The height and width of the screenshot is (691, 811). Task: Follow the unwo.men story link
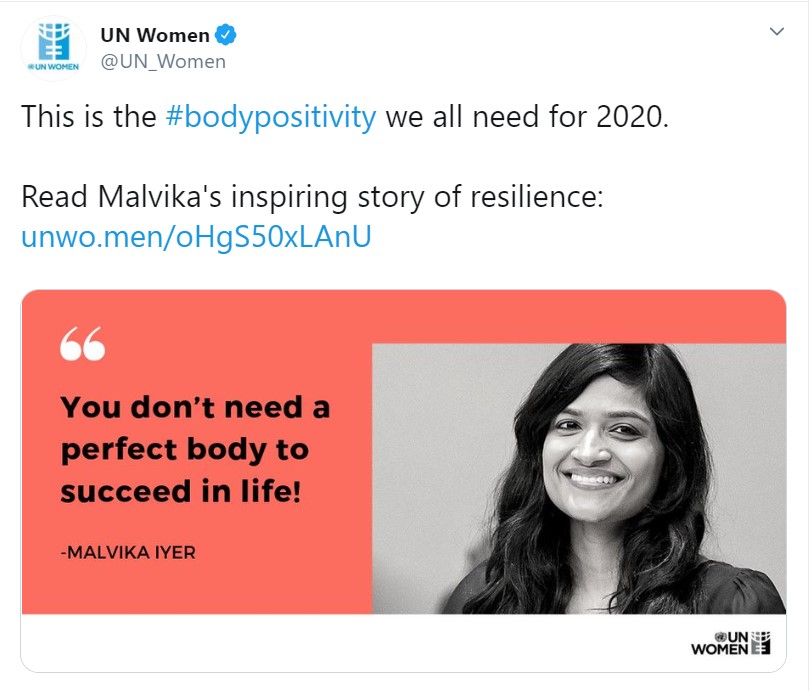(x=196, y=239)
